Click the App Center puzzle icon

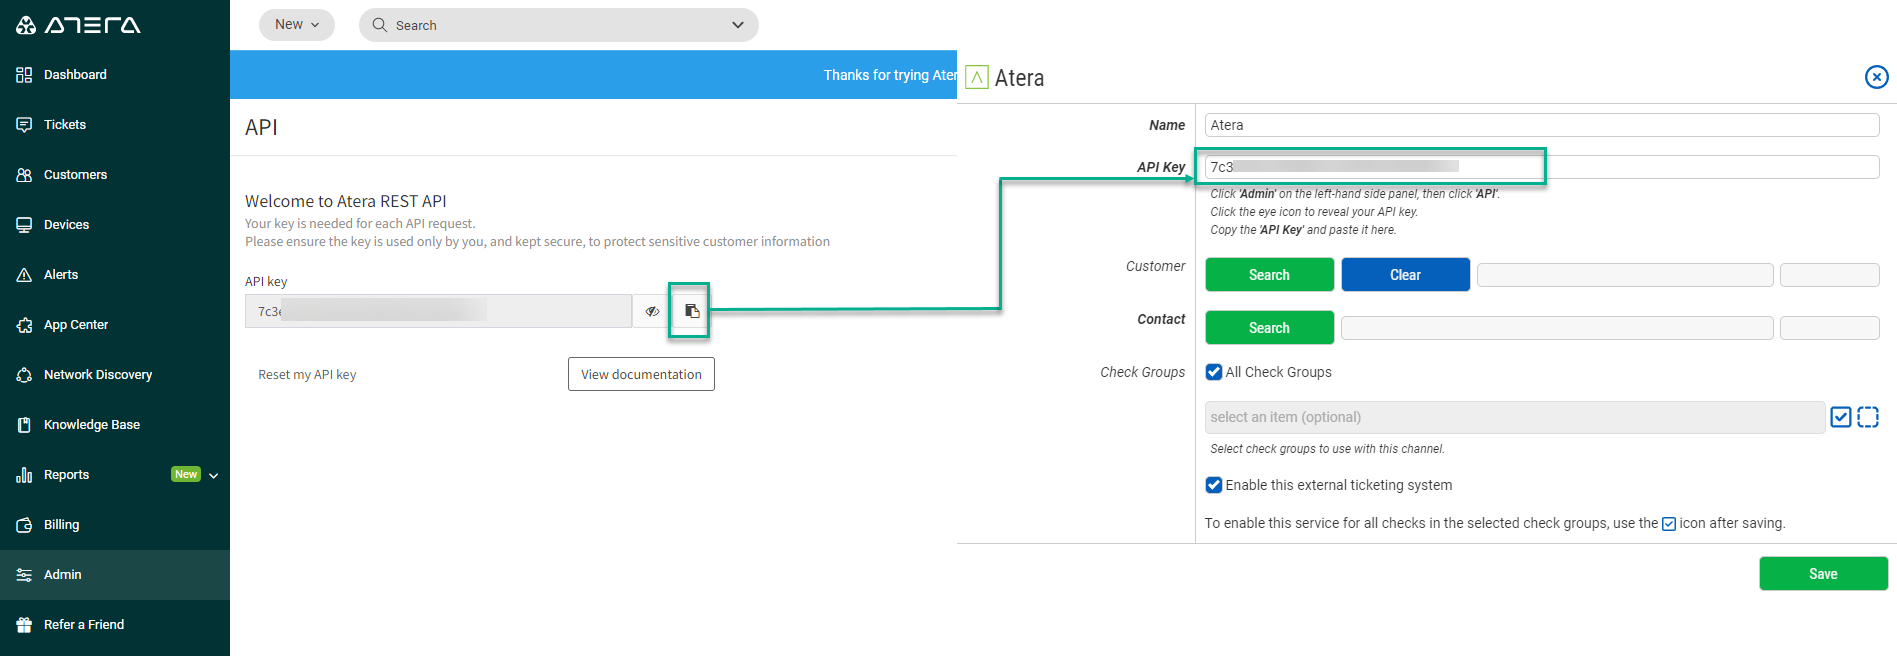(x=24, y=325)
